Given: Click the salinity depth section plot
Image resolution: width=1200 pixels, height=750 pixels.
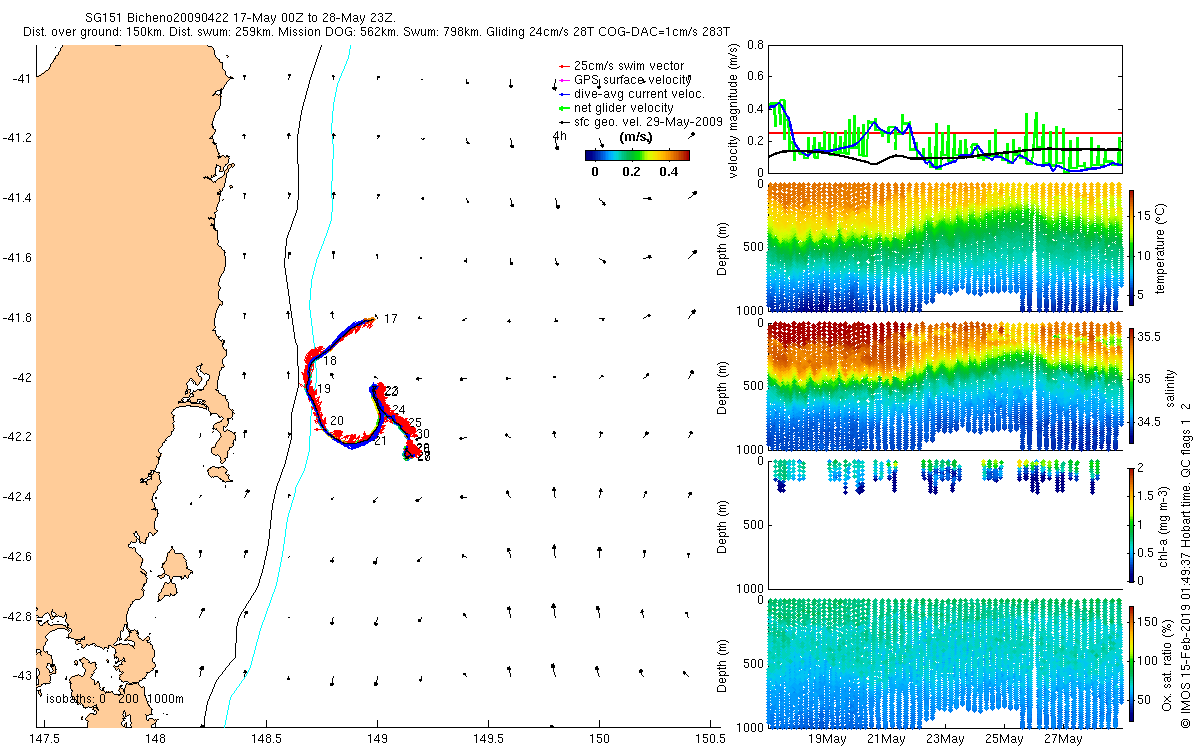Looking at the screenshot, I should 944,386.
